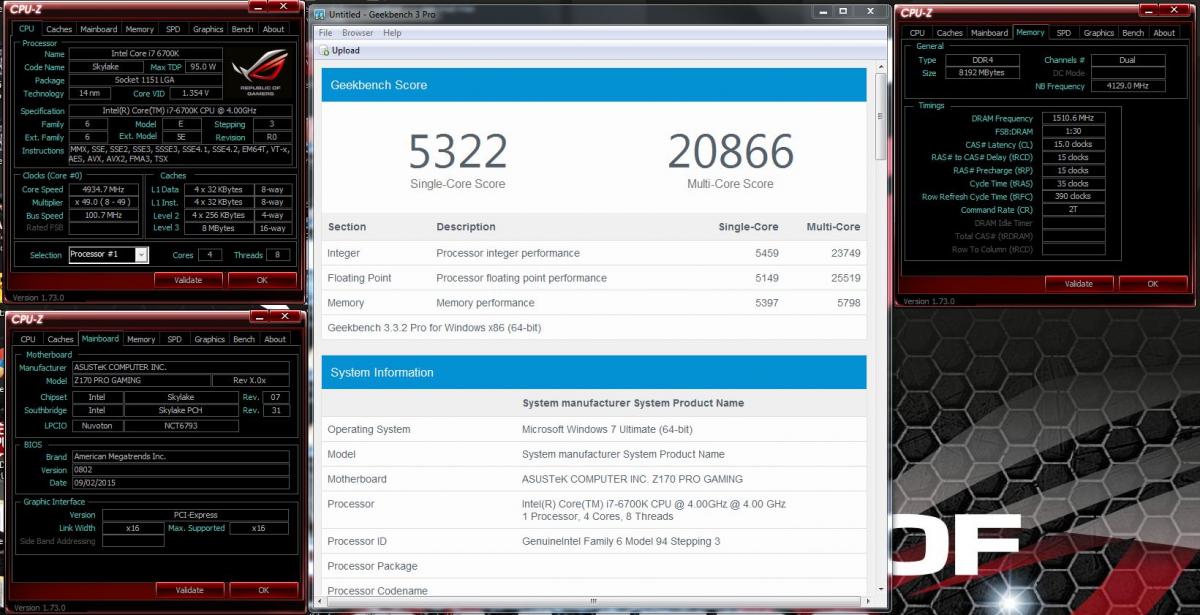Click the Intel Core i7 6700K name field

(x=146, y=53)
